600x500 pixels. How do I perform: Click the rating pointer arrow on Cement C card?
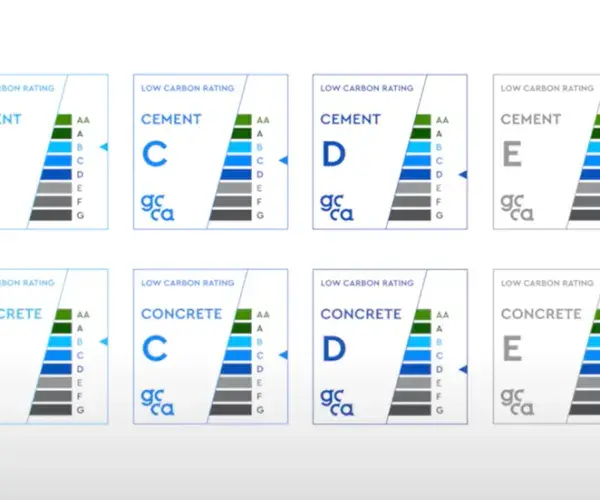coord(283,160)
